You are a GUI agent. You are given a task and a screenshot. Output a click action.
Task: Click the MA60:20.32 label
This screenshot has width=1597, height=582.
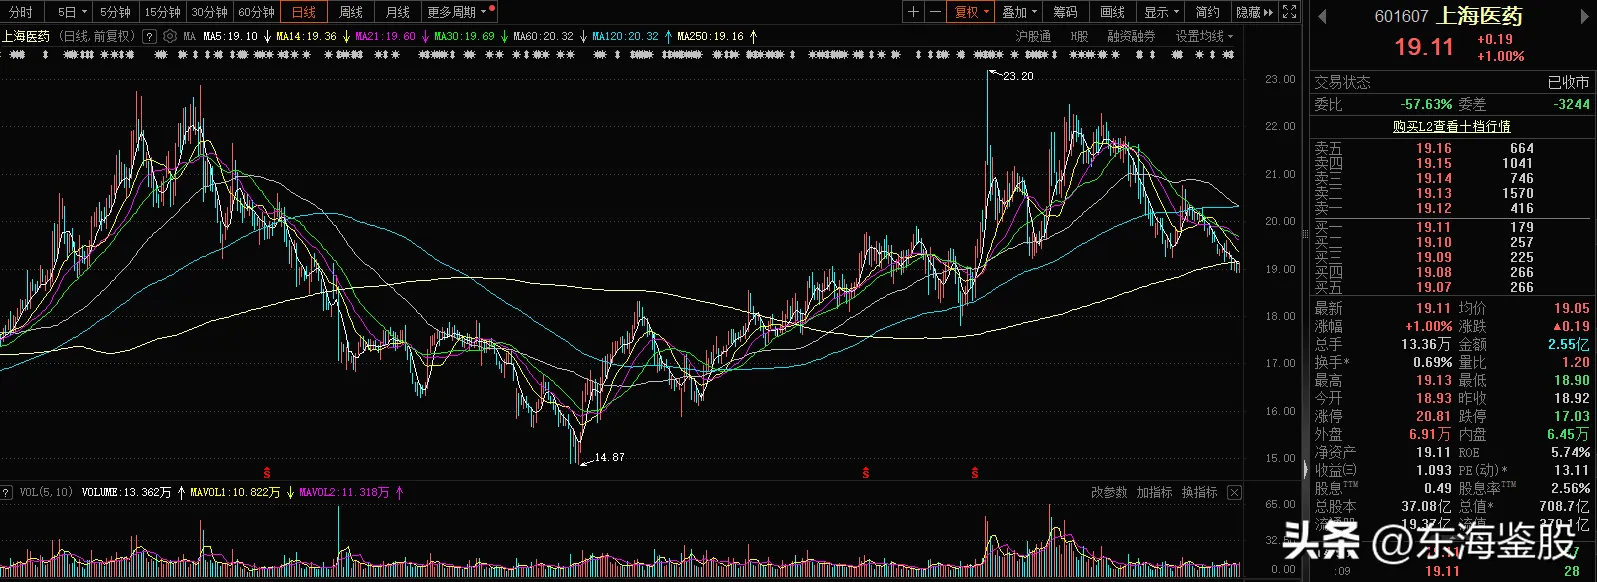[543, 36]
